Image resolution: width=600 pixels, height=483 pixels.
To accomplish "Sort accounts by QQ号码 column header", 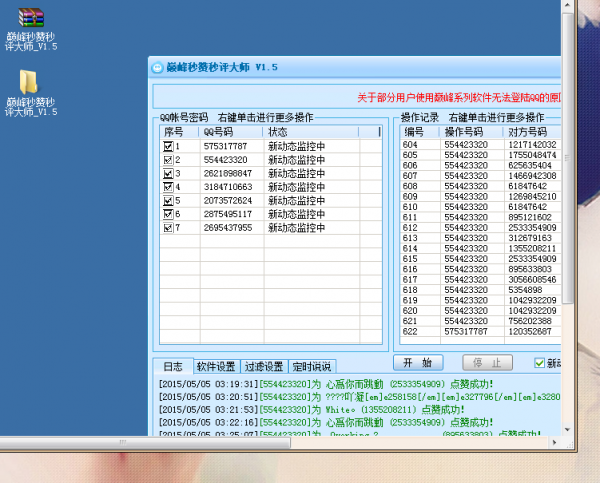I will [x=231, y=132].
